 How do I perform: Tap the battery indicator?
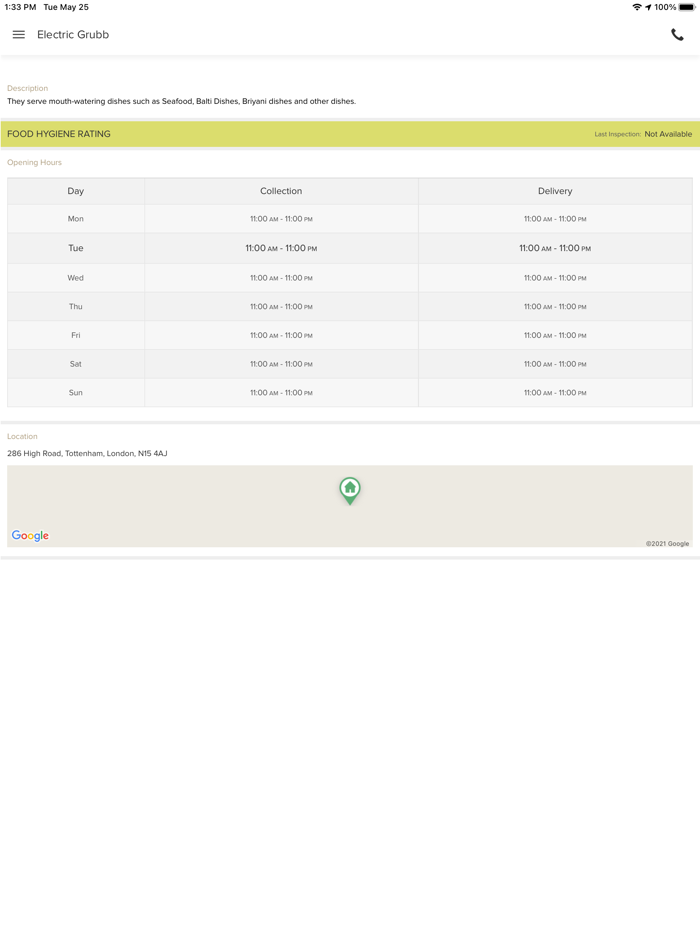pyautogui.click(x=686, y=7)
